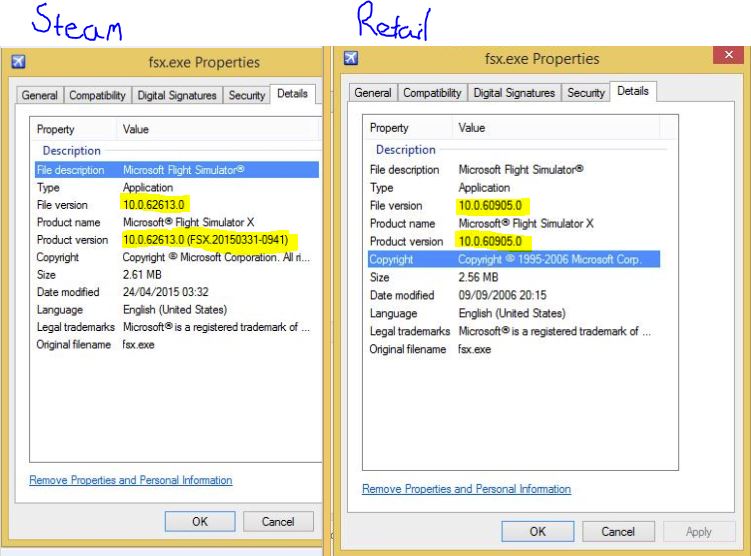Open Compatibility tab in Retail window
The image size is (751, 556).
point(432,92)
